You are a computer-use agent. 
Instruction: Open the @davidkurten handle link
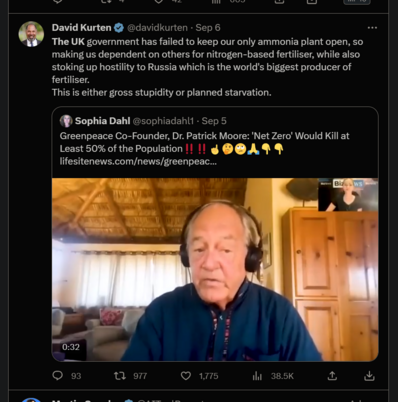pyautogui.click(x=157, y=28)
